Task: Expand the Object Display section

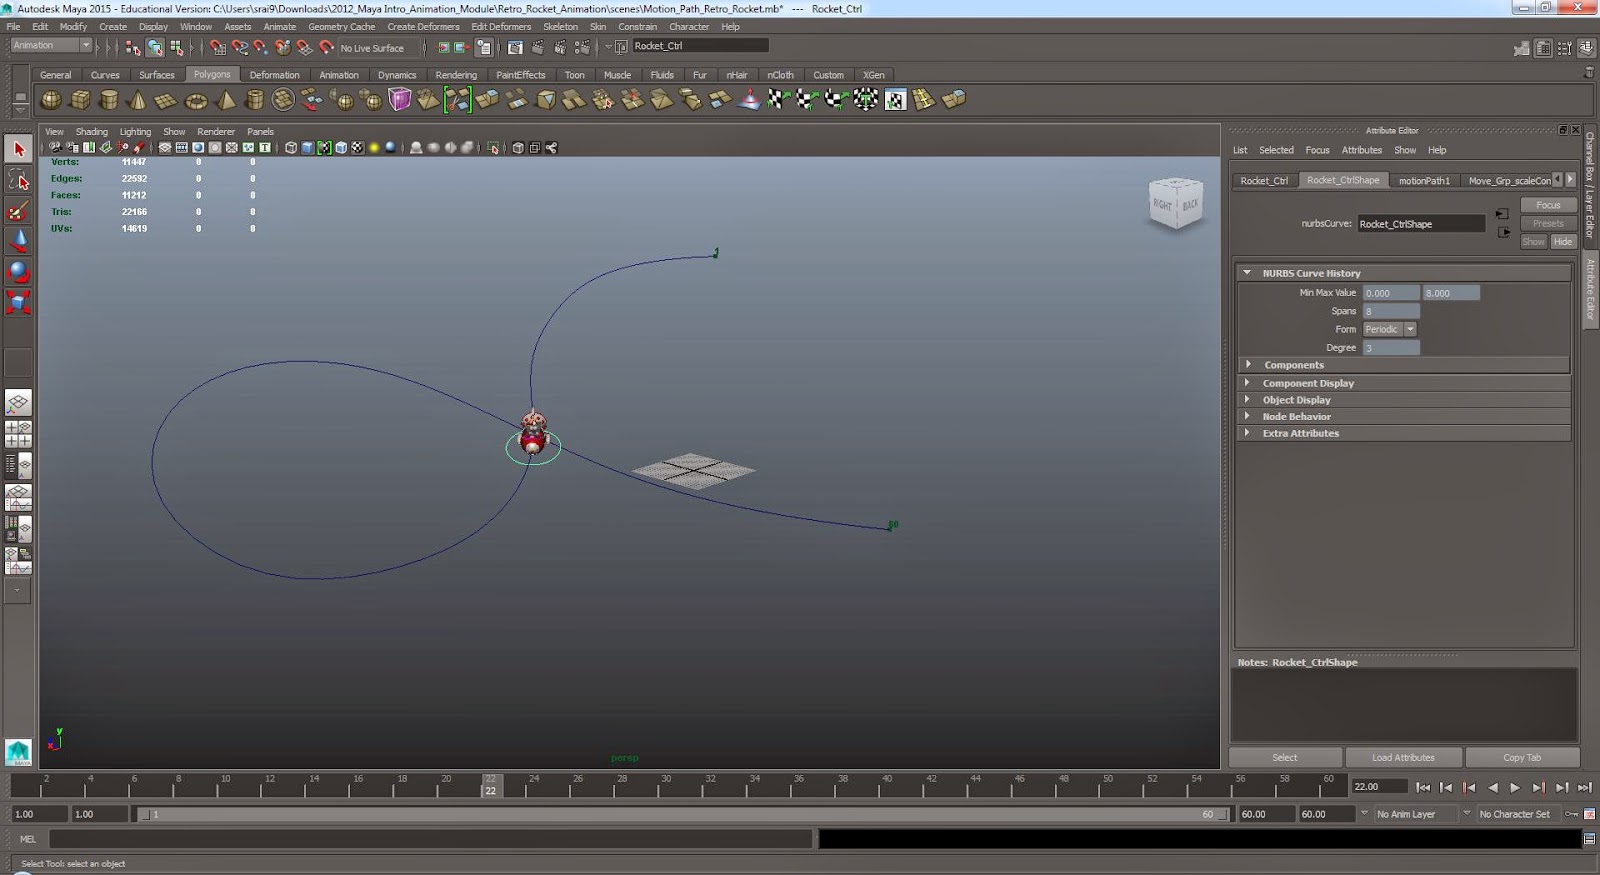Action: tap(1247, 400)
